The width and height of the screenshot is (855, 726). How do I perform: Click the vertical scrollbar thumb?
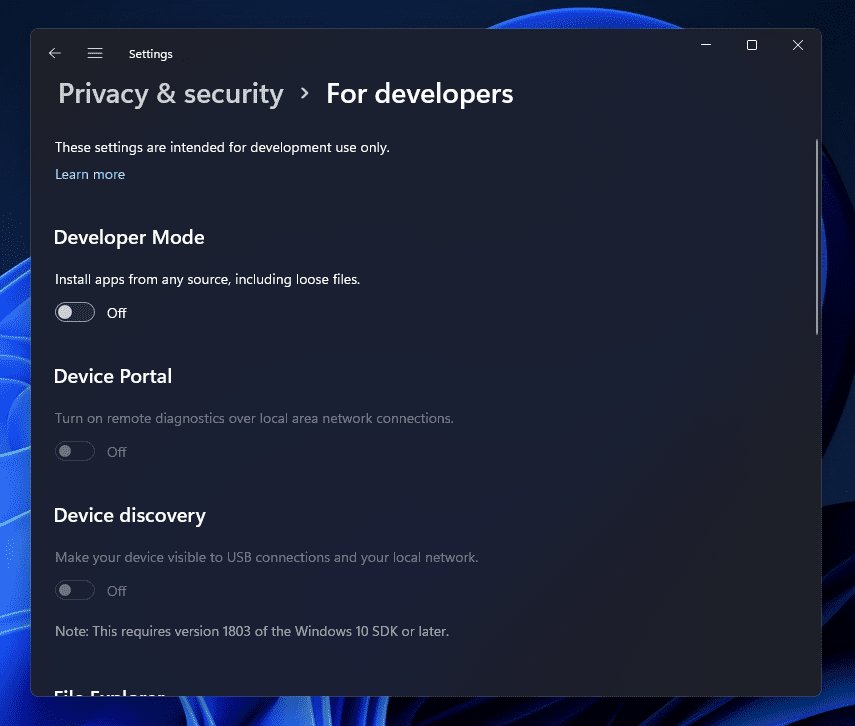pos(817,235)
